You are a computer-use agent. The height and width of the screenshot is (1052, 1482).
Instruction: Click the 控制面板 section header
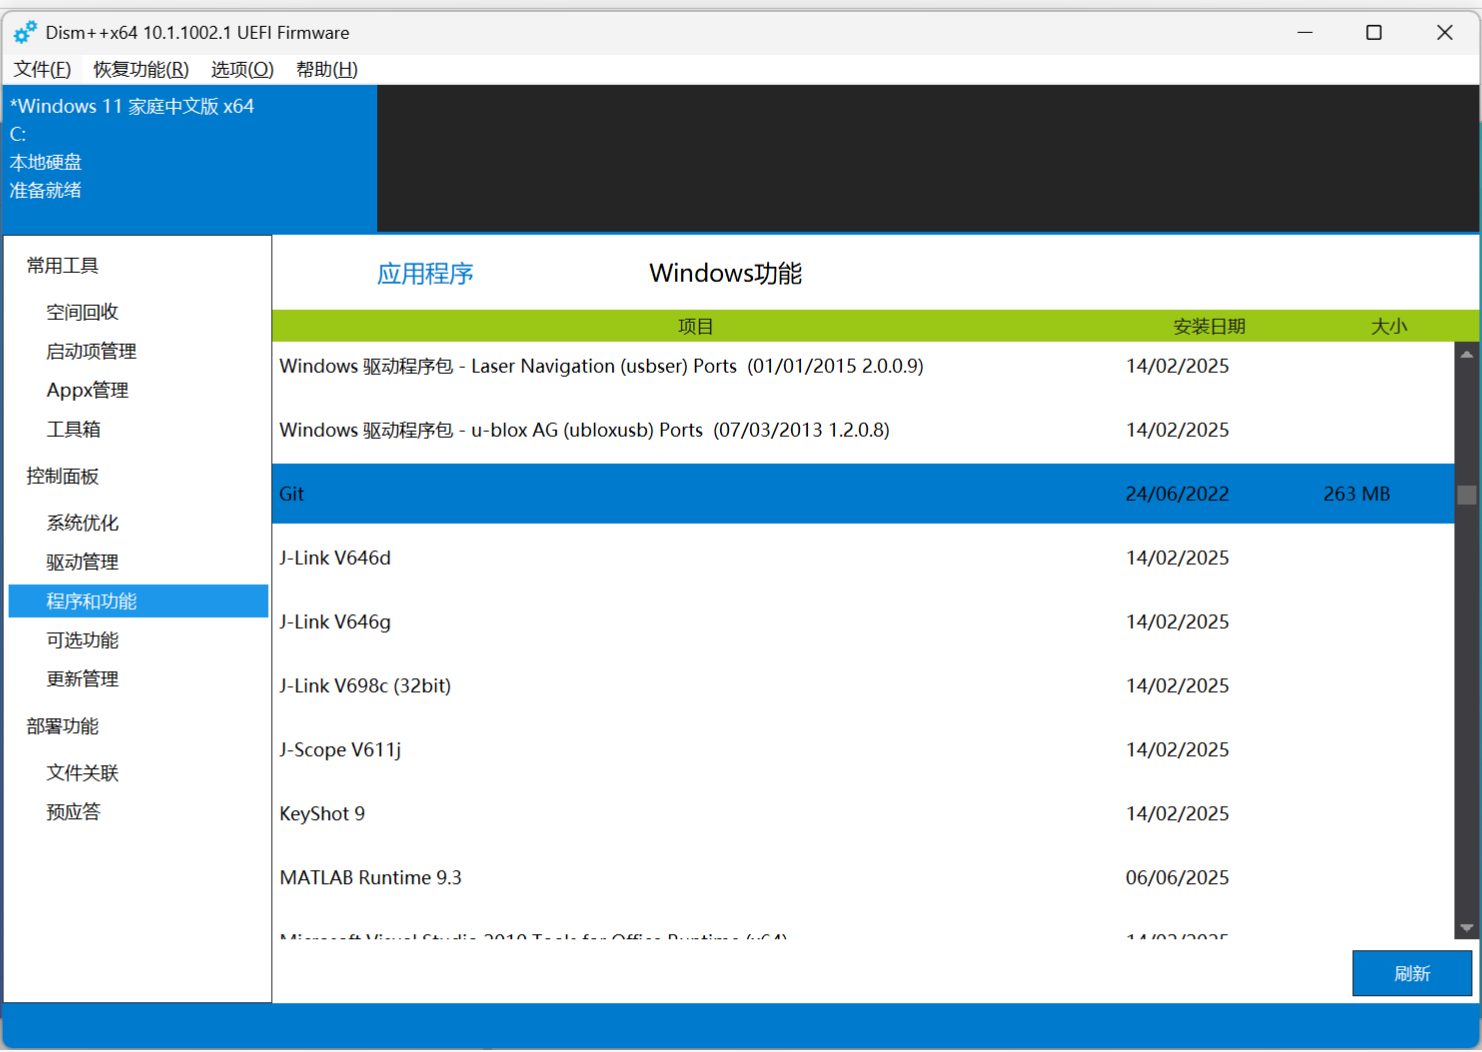(62, 476)
